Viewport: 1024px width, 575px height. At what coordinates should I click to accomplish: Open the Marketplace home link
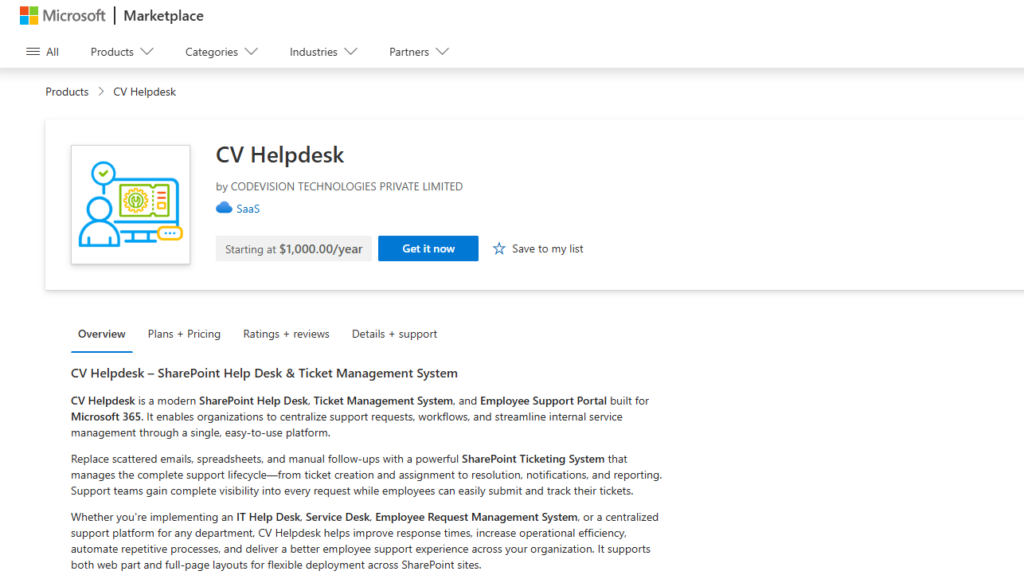tap(163, 16)
